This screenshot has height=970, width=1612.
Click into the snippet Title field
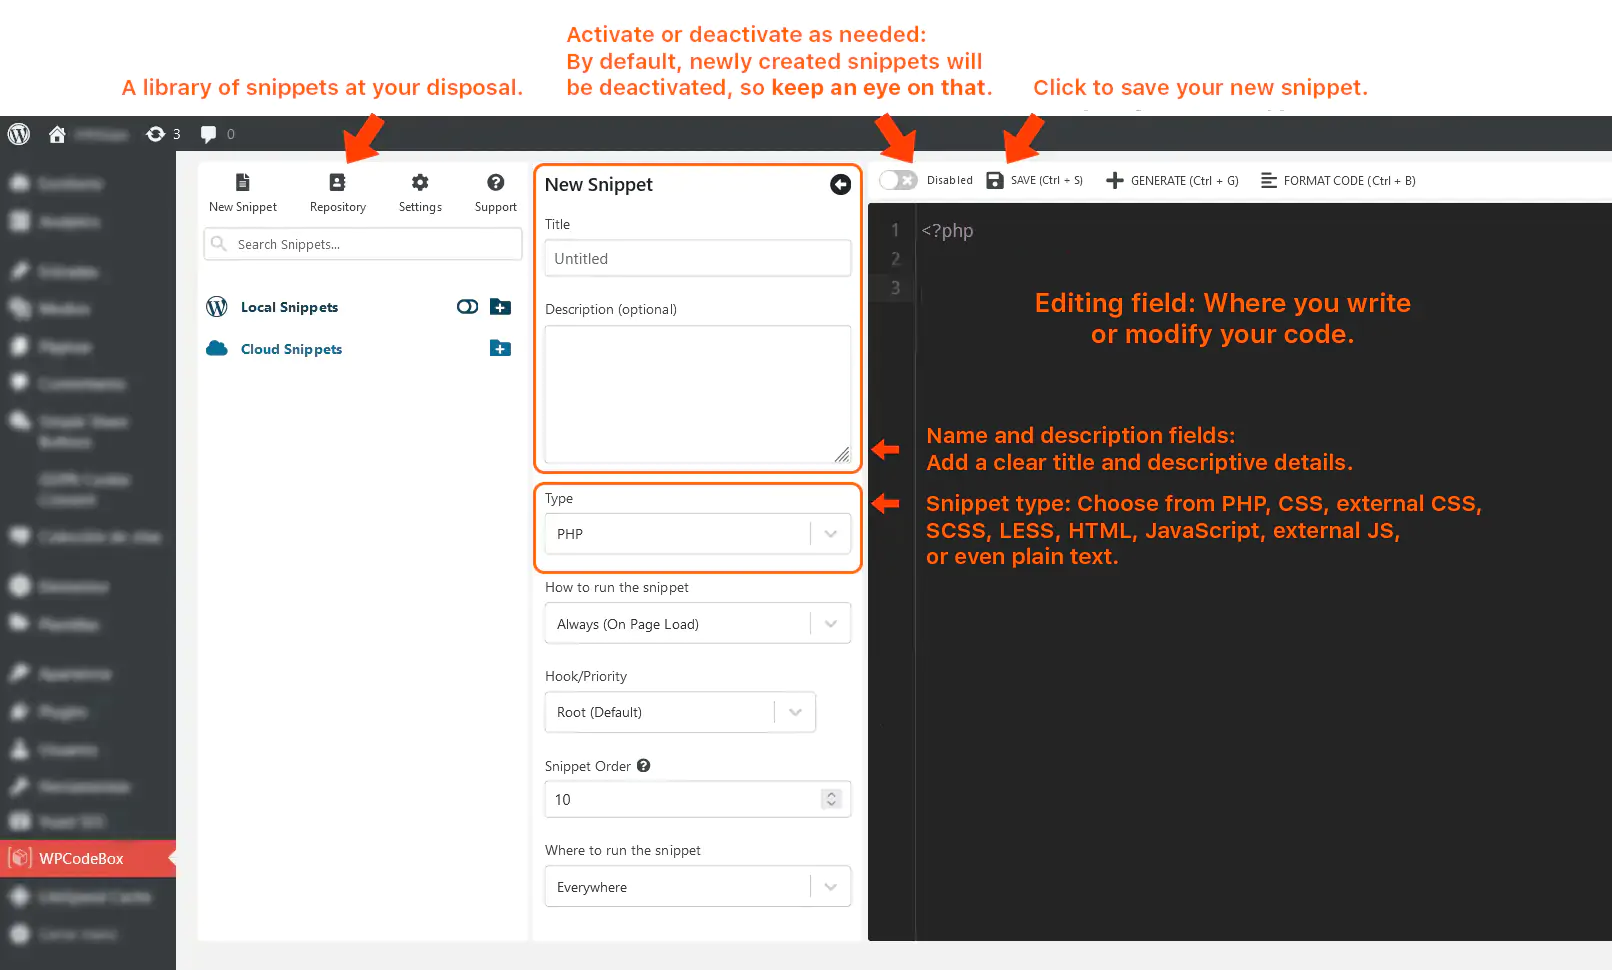pyautogui.click(x=697, y=259)
